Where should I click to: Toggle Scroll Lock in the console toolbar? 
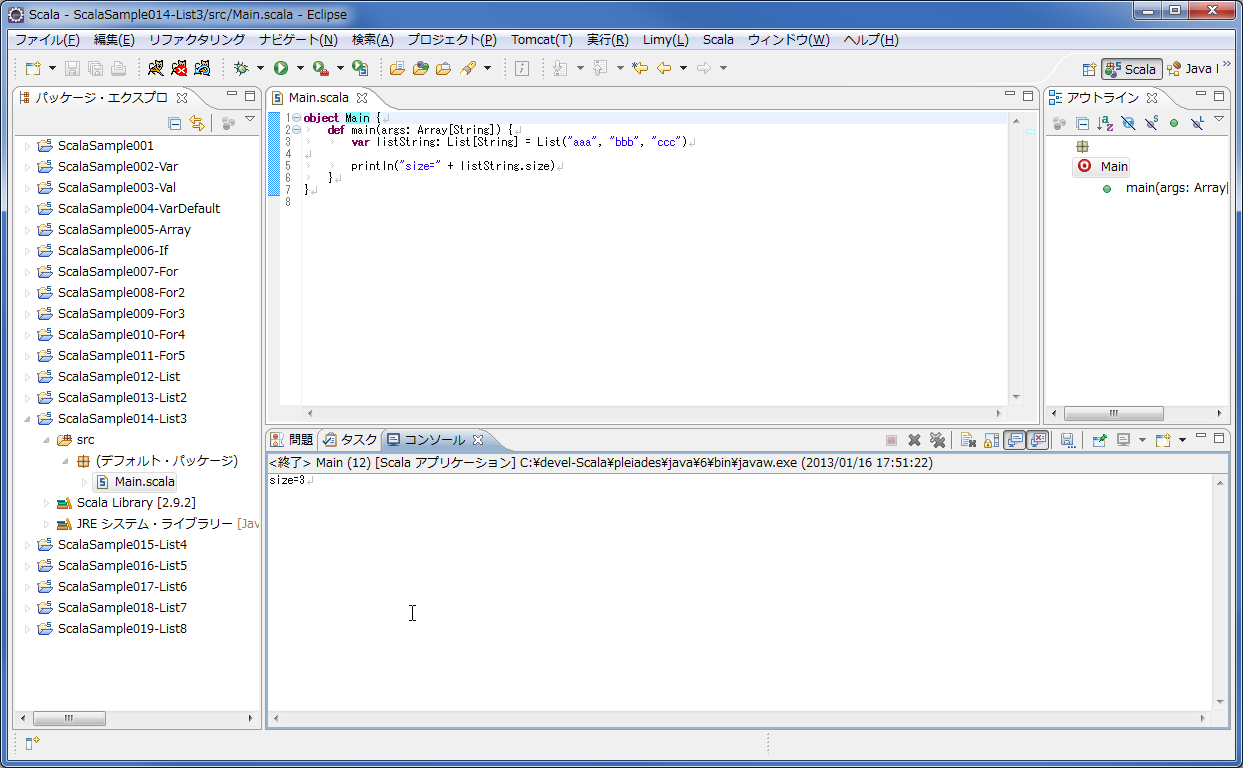991,440
